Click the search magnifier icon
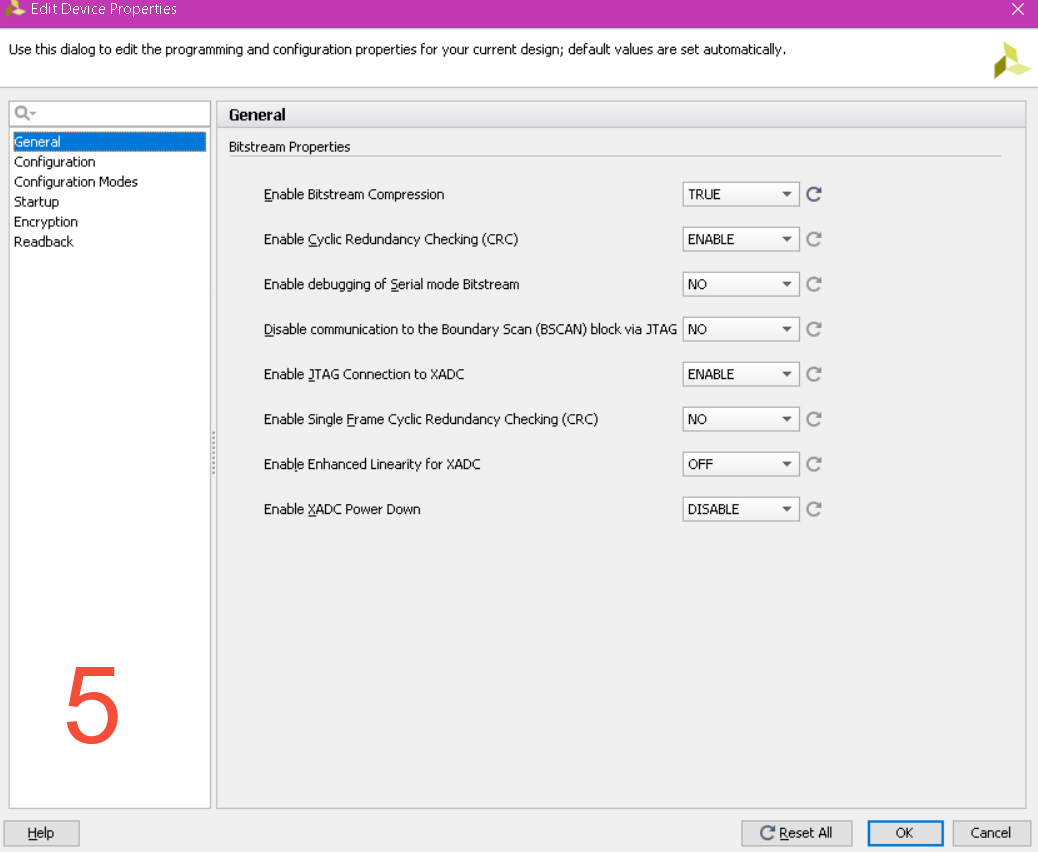1038x852 pixels. (24, 113)
